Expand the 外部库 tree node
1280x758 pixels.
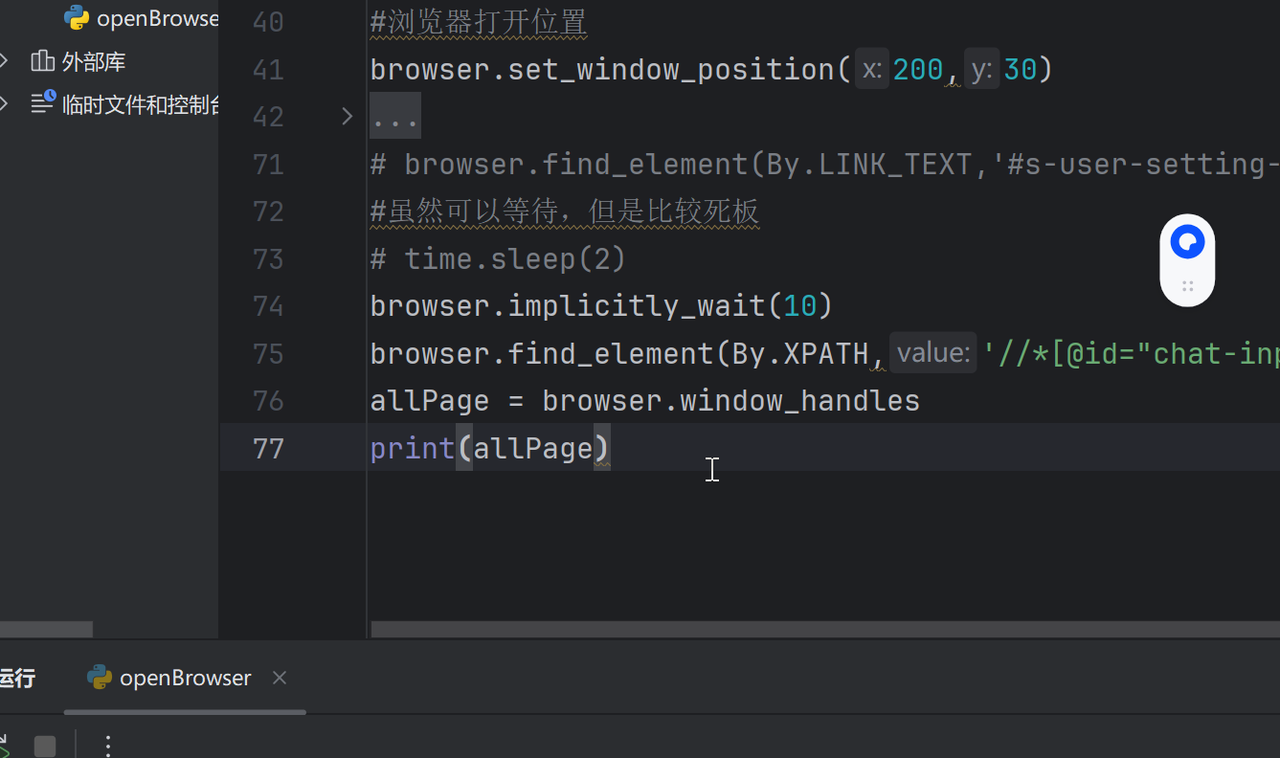coord(5,62)
